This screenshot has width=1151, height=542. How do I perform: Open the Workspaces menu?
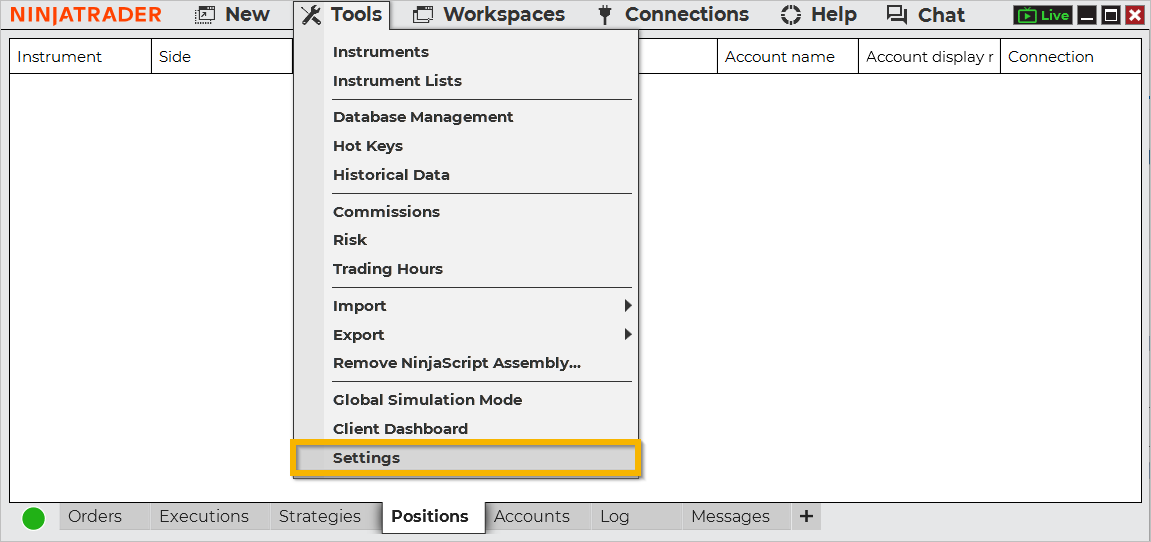(x=489, y=15)
